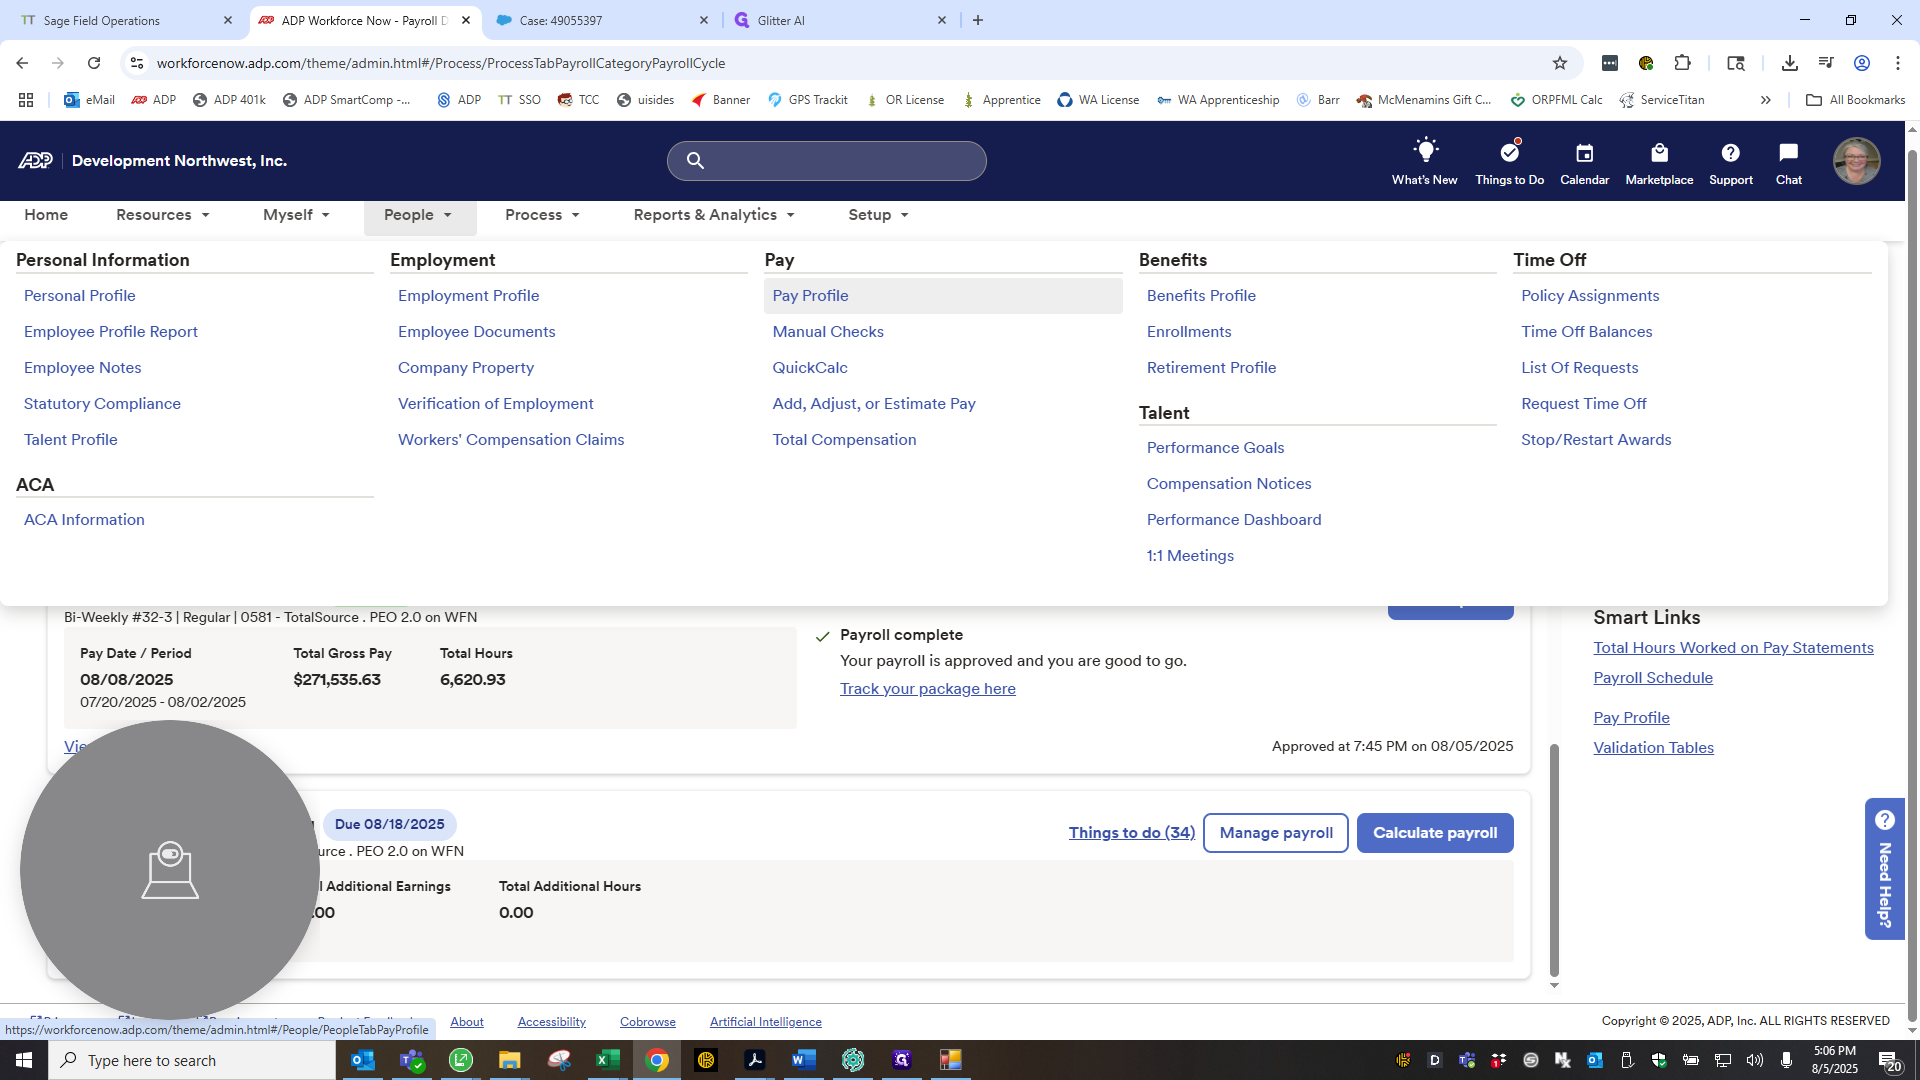This screenshot has height=1080, width=1920.
Task: Go back in browser history
Action: coord(22,63)
